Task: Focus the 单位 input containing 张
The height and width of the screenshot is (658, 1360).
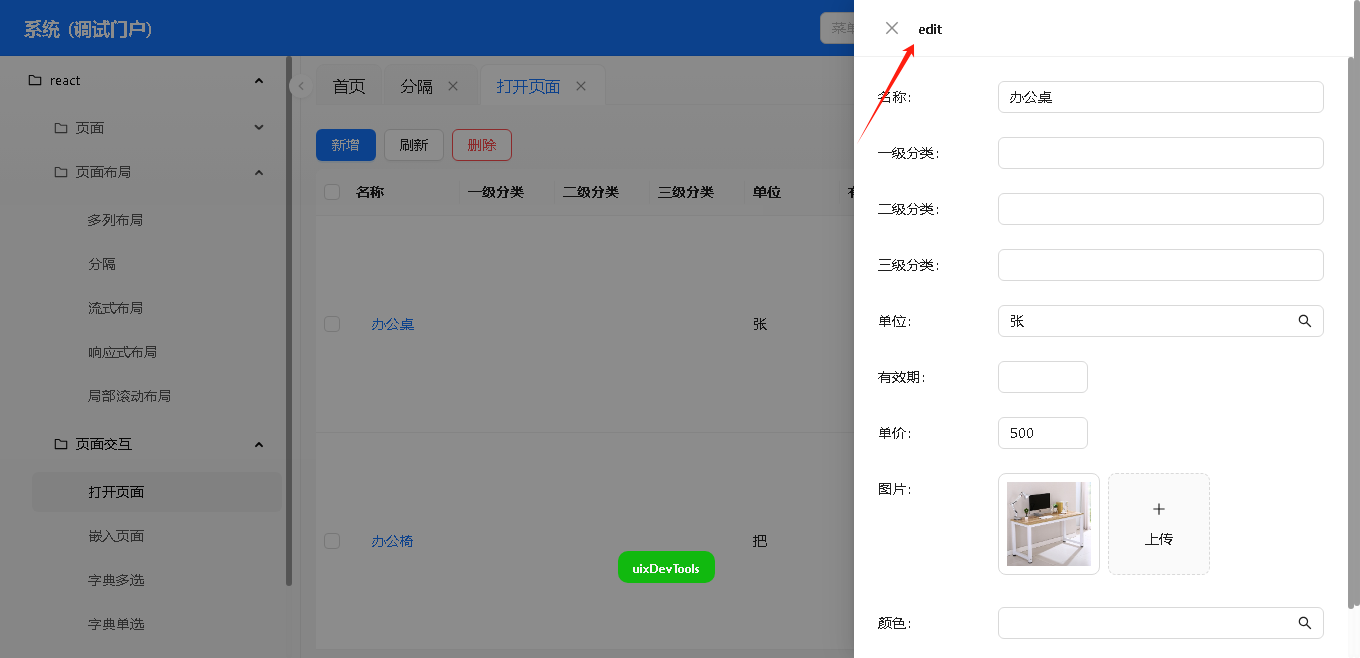Action: [x=1161, y=321]
